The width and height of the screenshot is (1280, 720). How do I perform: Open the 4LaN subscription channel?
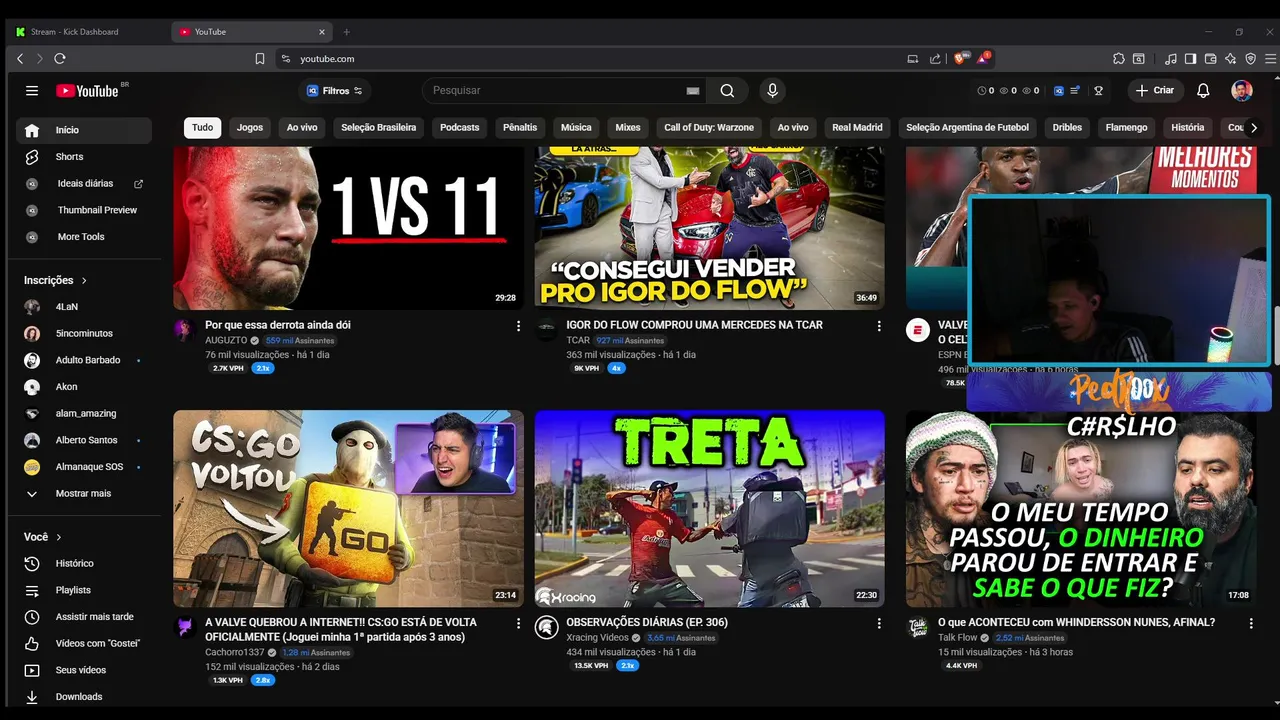click(x=83, y=307)
